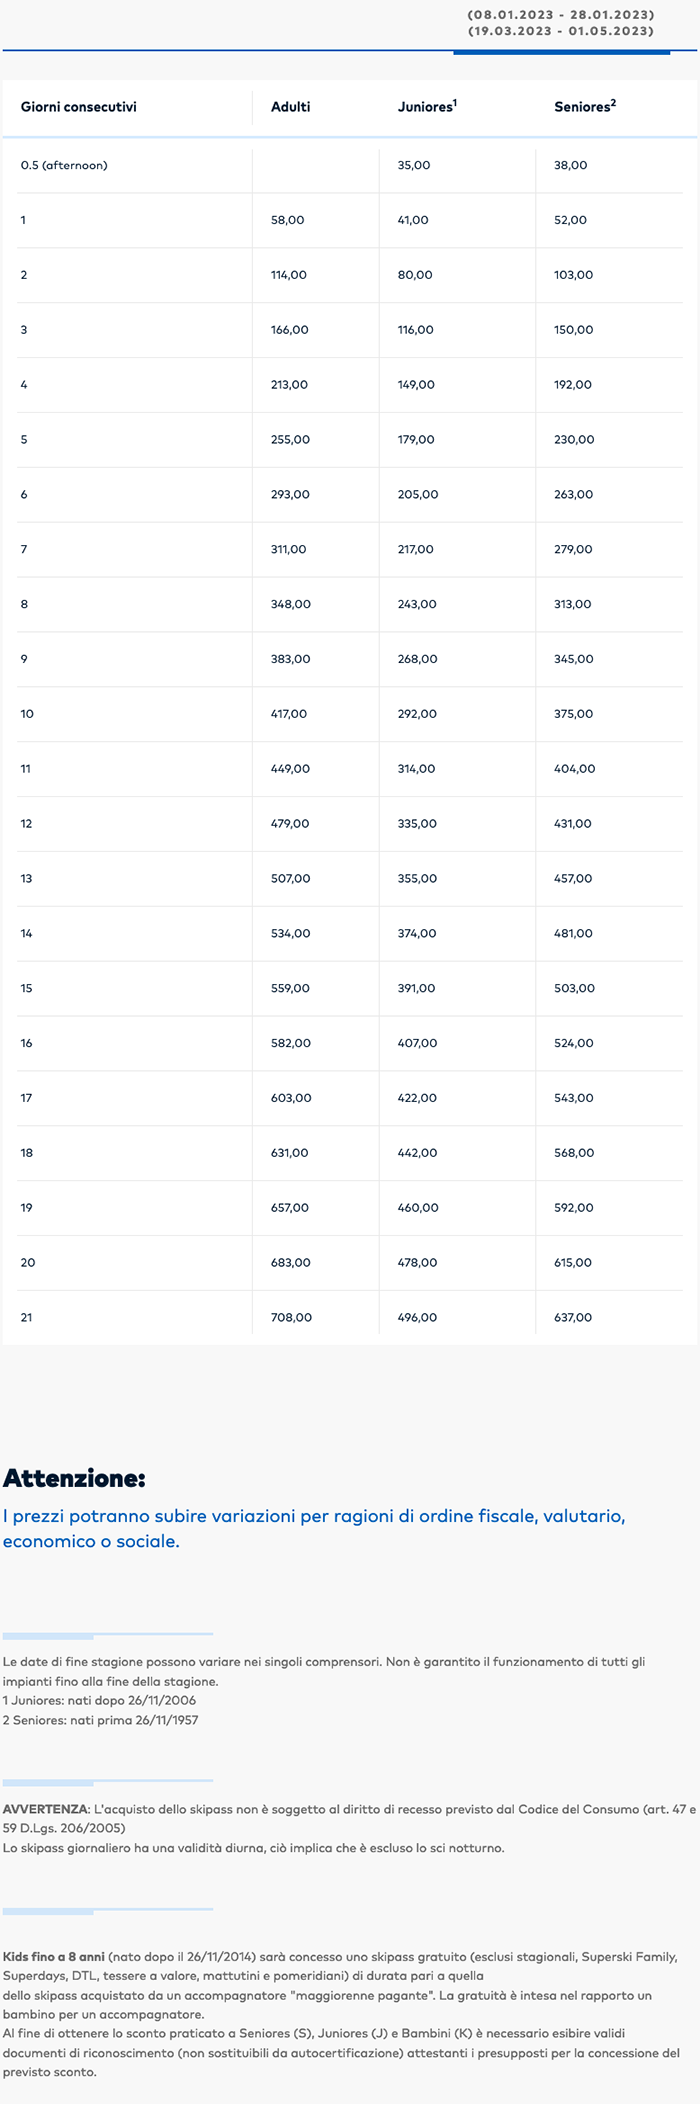This screenshot has height=2104, width=700.
Task: Select the Adulti 6-day price 293,00
Action: point(290,495)
